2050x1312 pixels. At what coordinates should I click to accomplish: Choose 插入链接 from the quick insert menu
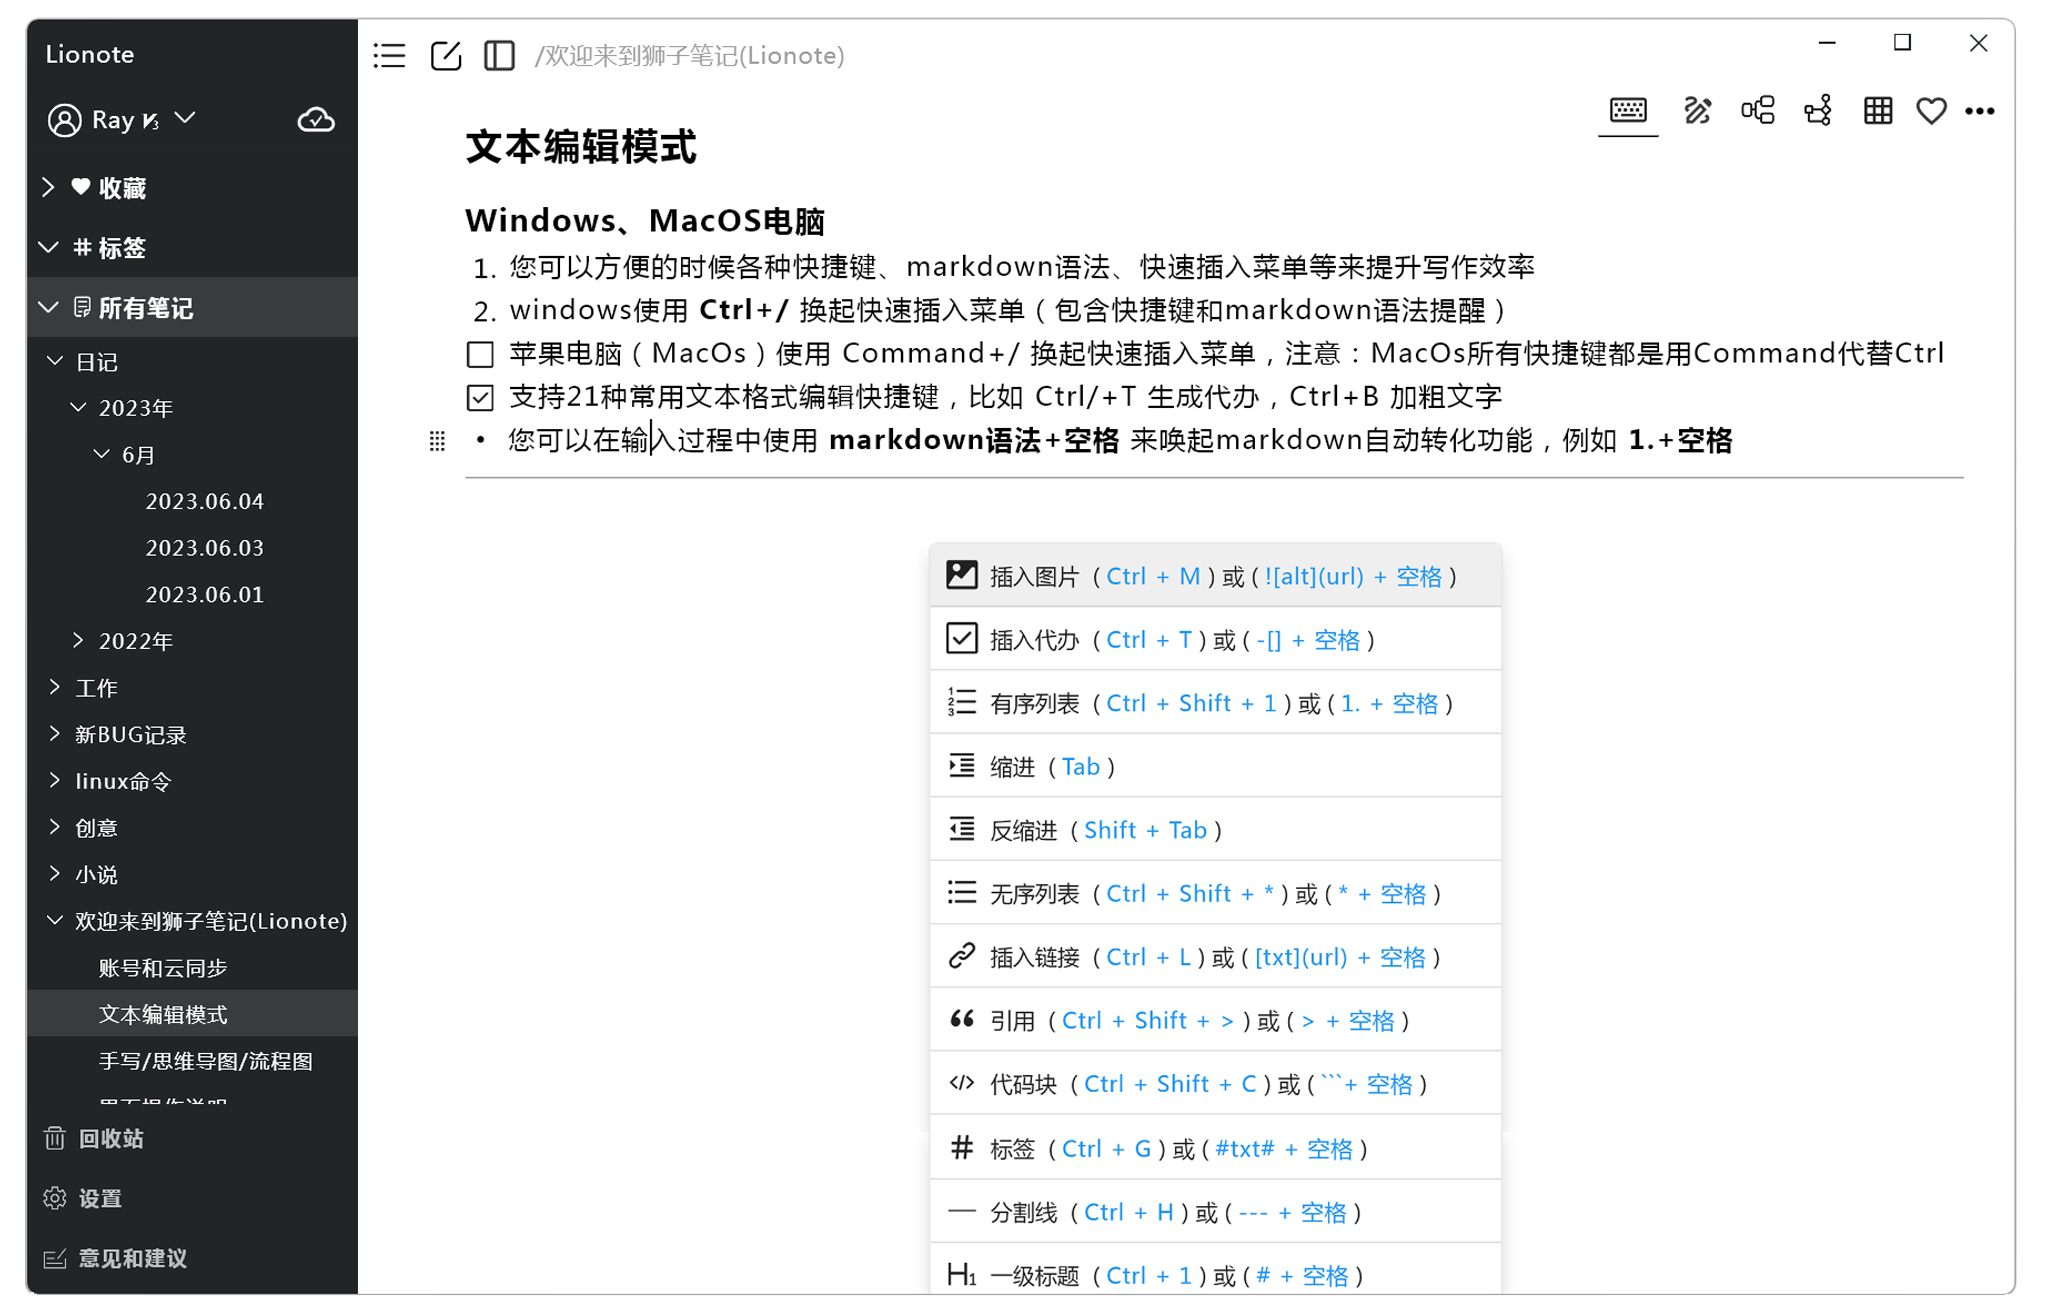pyautogui.click(x=1215, y=957)
